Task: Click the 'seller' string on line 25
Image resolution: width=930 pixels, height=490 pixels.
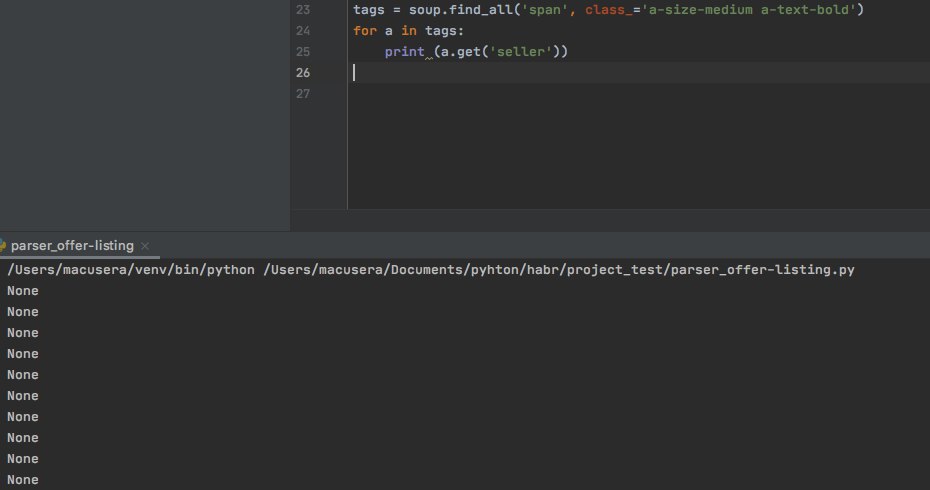Action: (x=521, y=52)
